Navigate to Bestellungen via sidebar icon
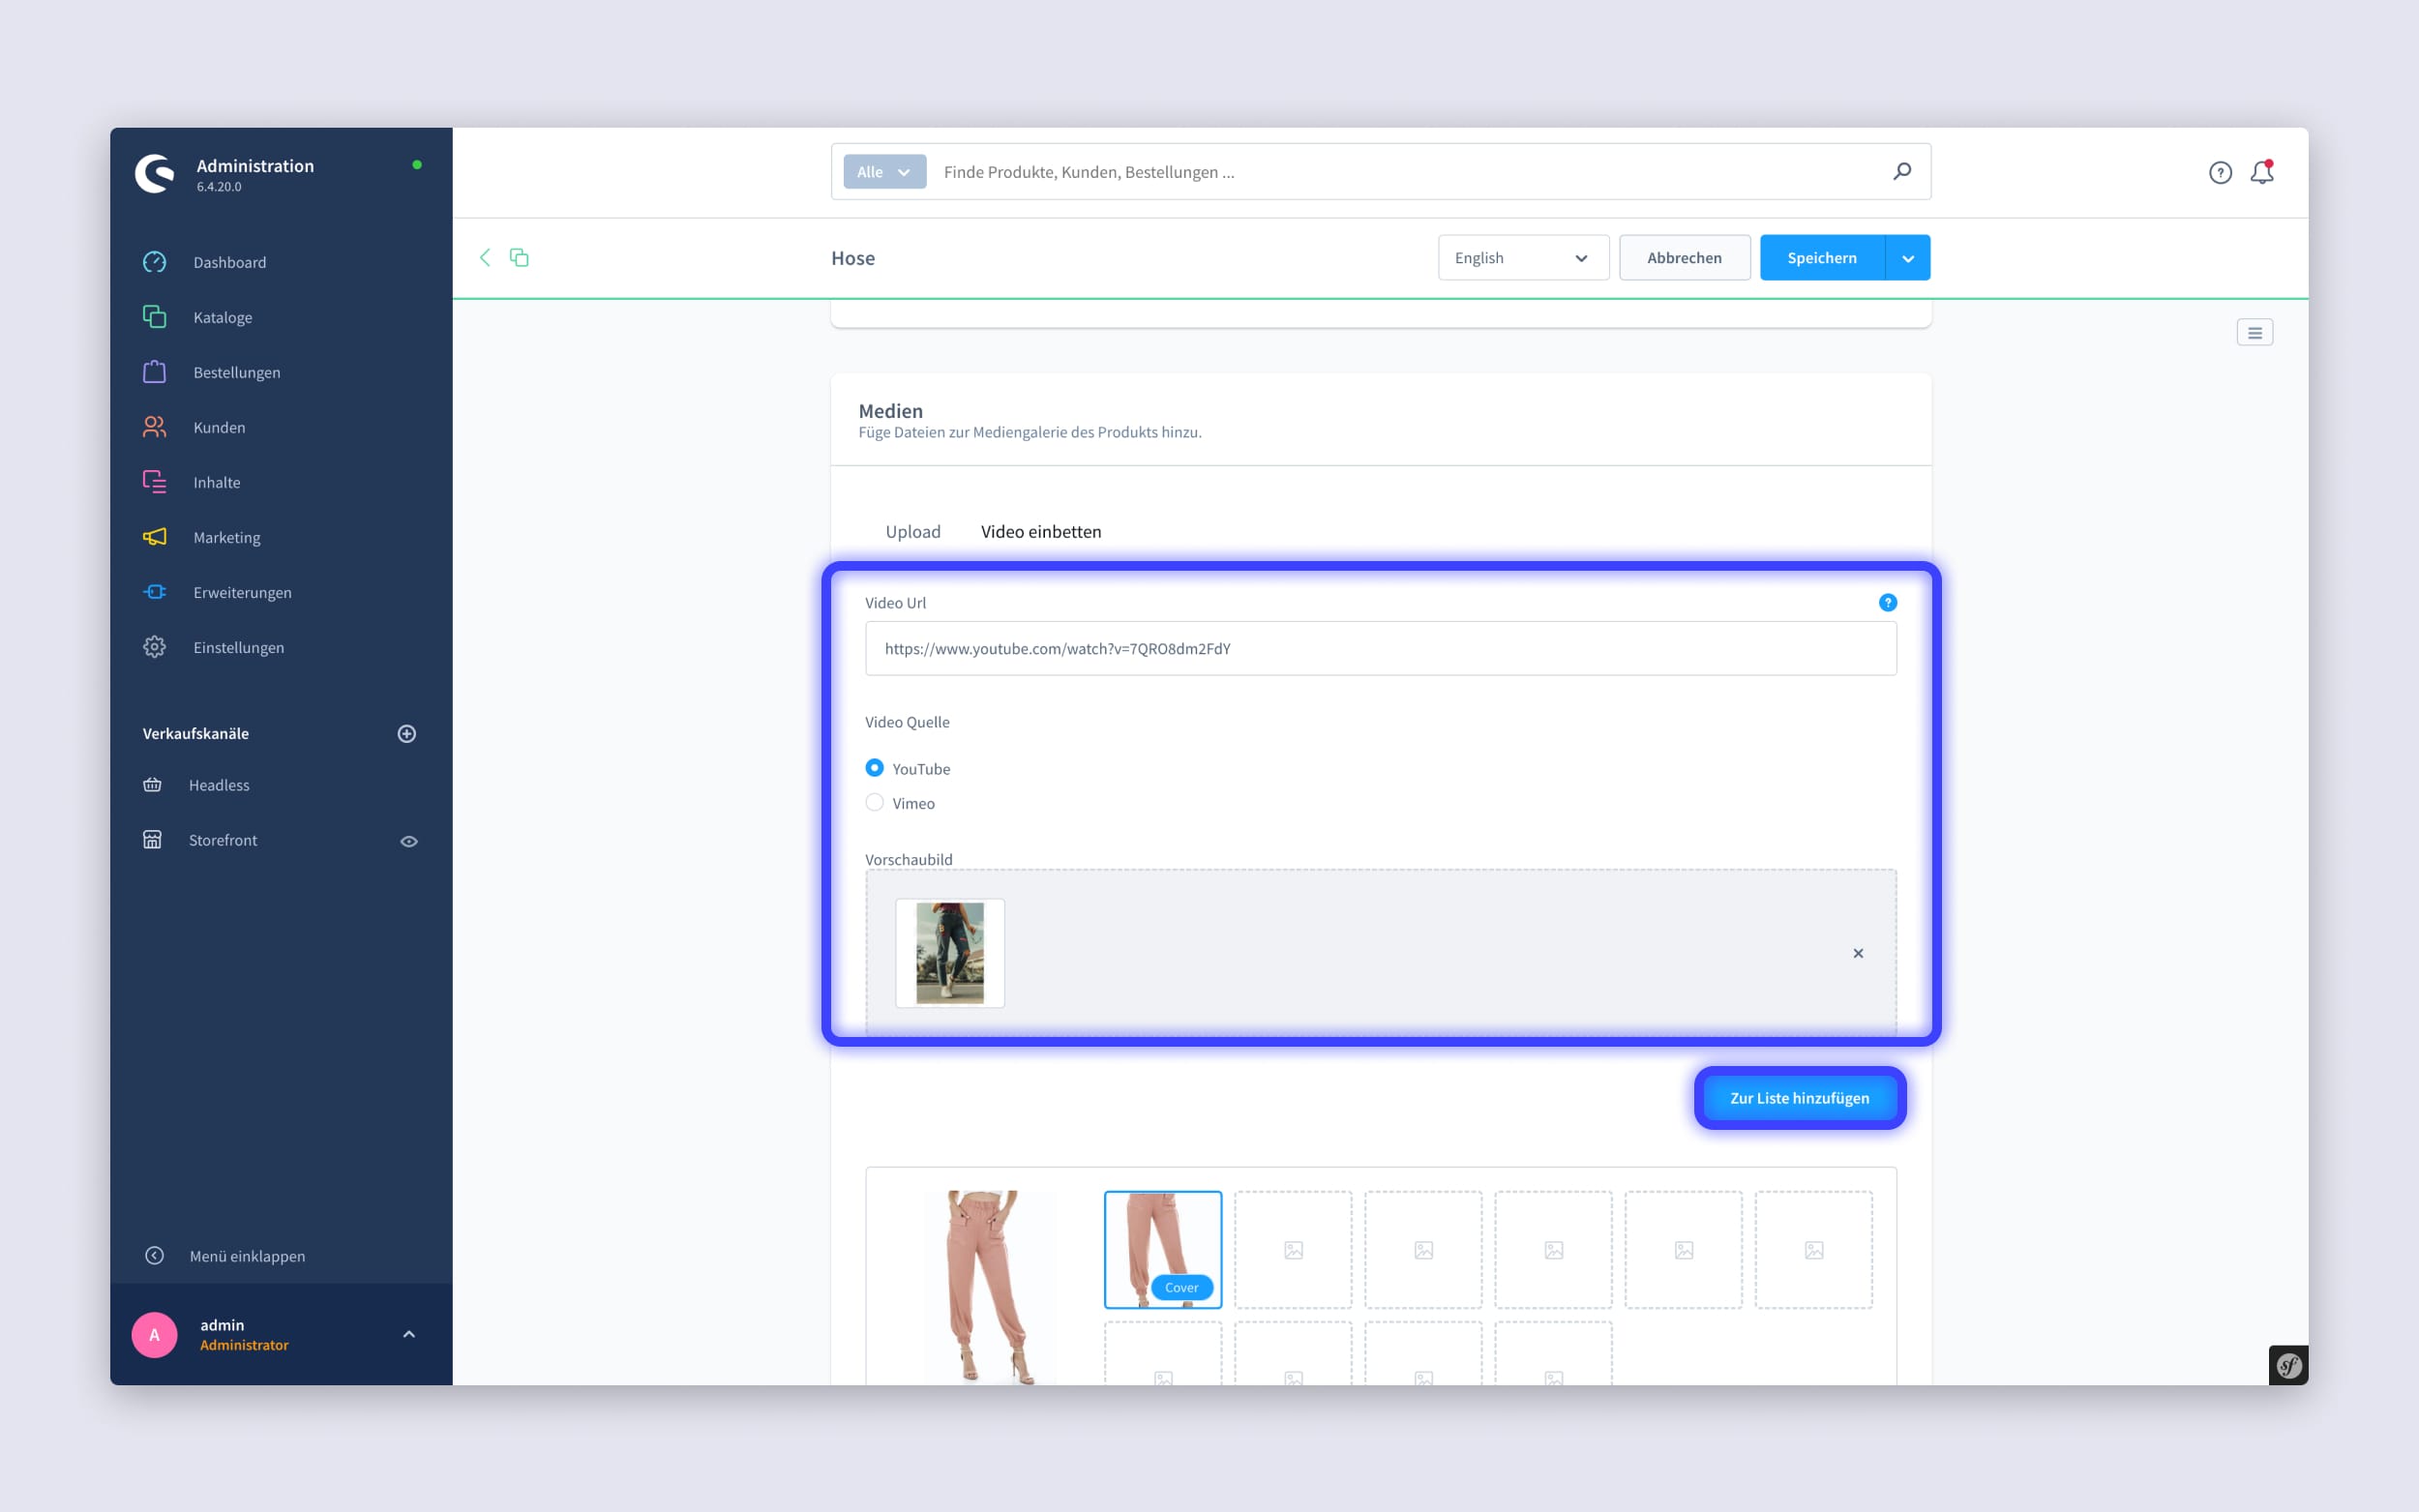 (x=155, y=372)
